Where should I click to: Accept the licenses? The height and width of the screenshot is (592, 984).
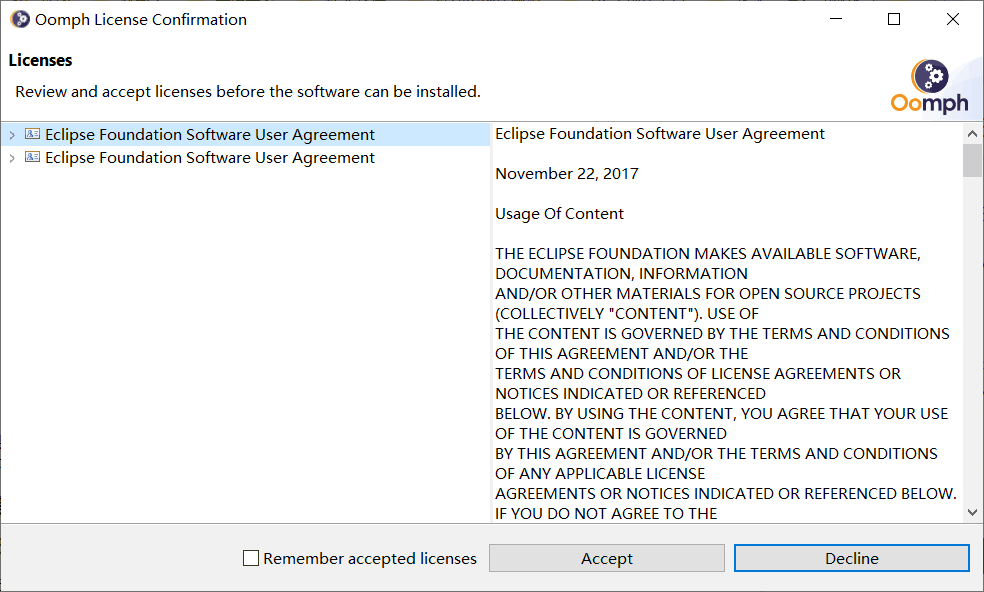pos(607,558)
